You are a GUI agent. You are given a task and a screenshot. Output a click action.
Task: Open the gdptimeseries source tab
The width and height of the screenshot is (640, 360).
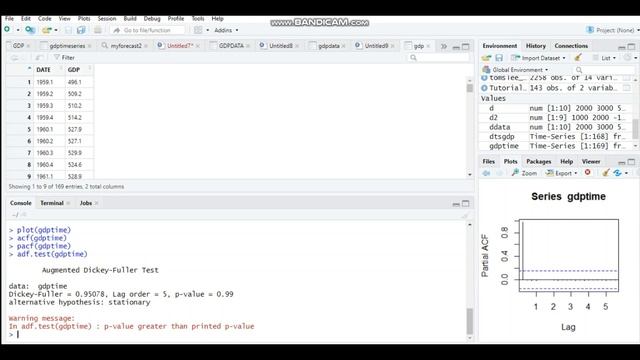click(x=67, y=46)
